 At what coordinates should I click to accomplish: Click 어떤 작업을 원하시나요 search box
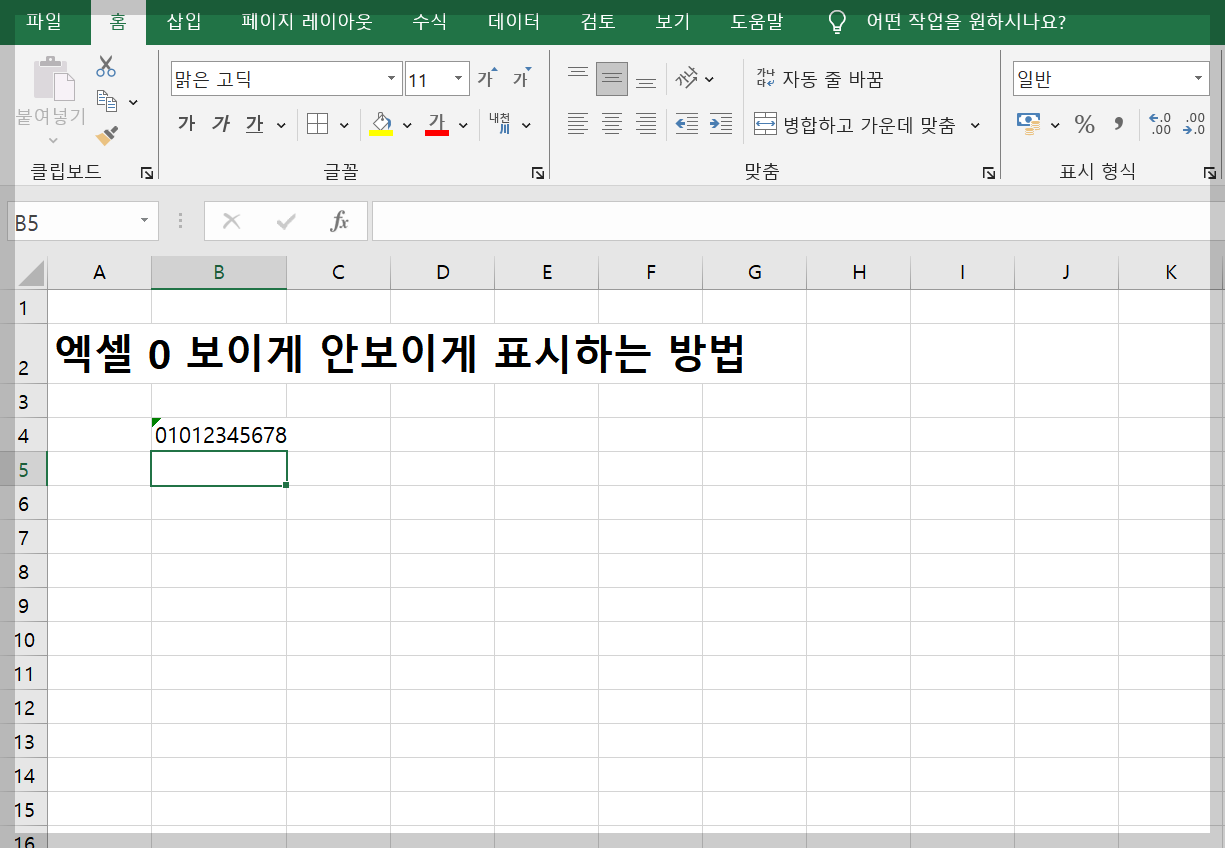tap(965, 22)
